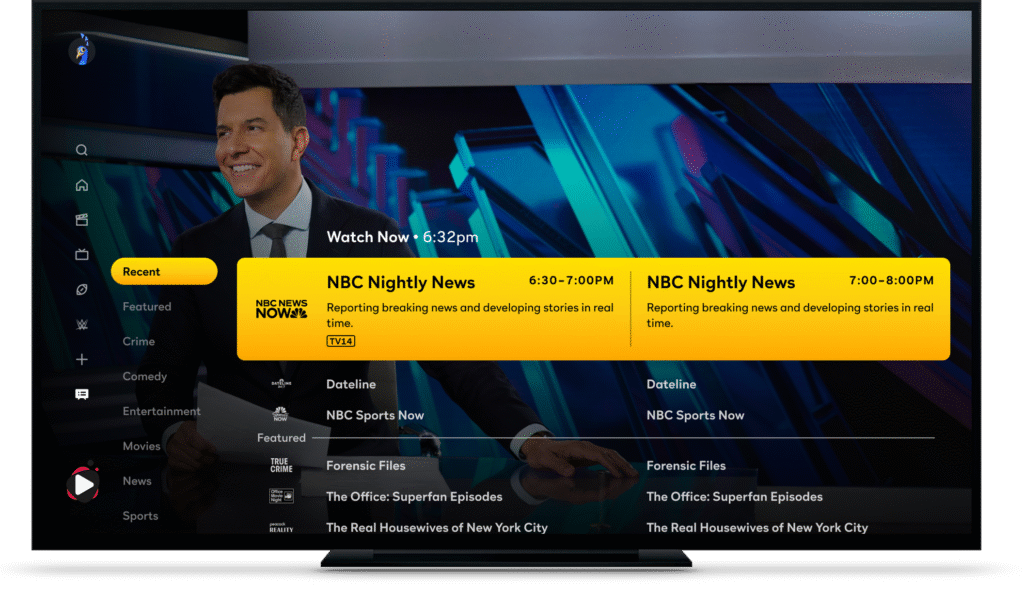Select the 7:00-8:00PM NBC Nightly News listing
The image size is (1024, 589).
click(x=790, y=307)
